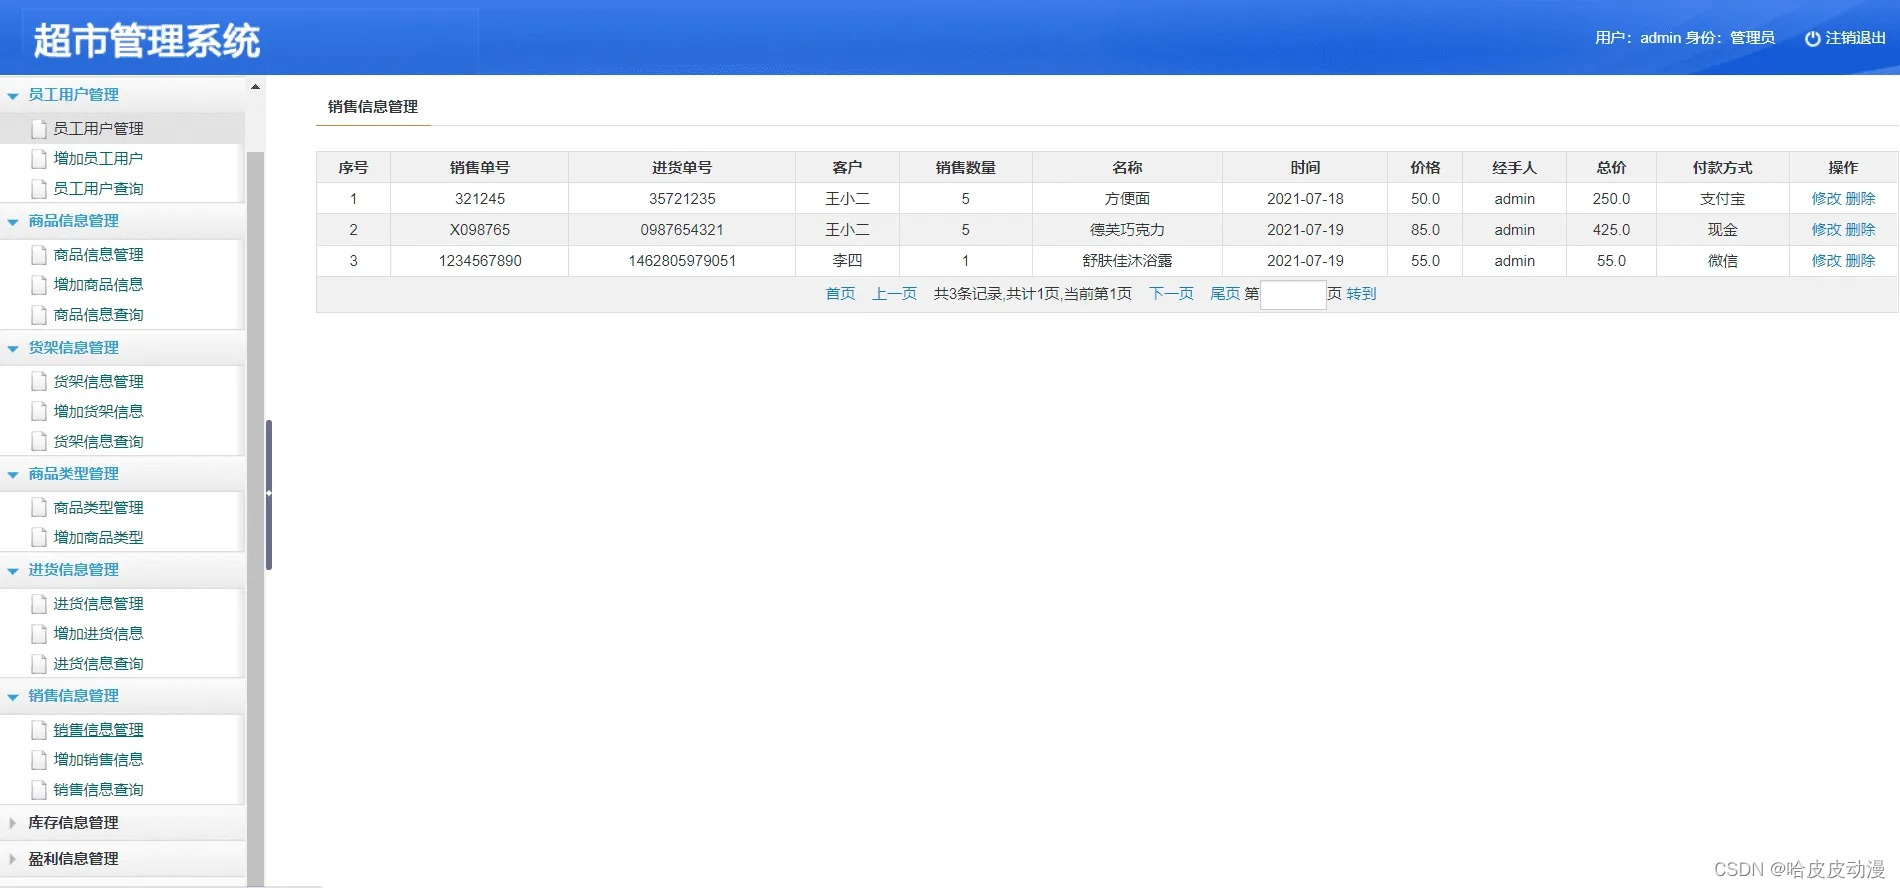This screenshot has width=1900, height=888.
Task: Click page icon beside 增加货架信息
Action: pyautogui.click(x=39, y=412)
